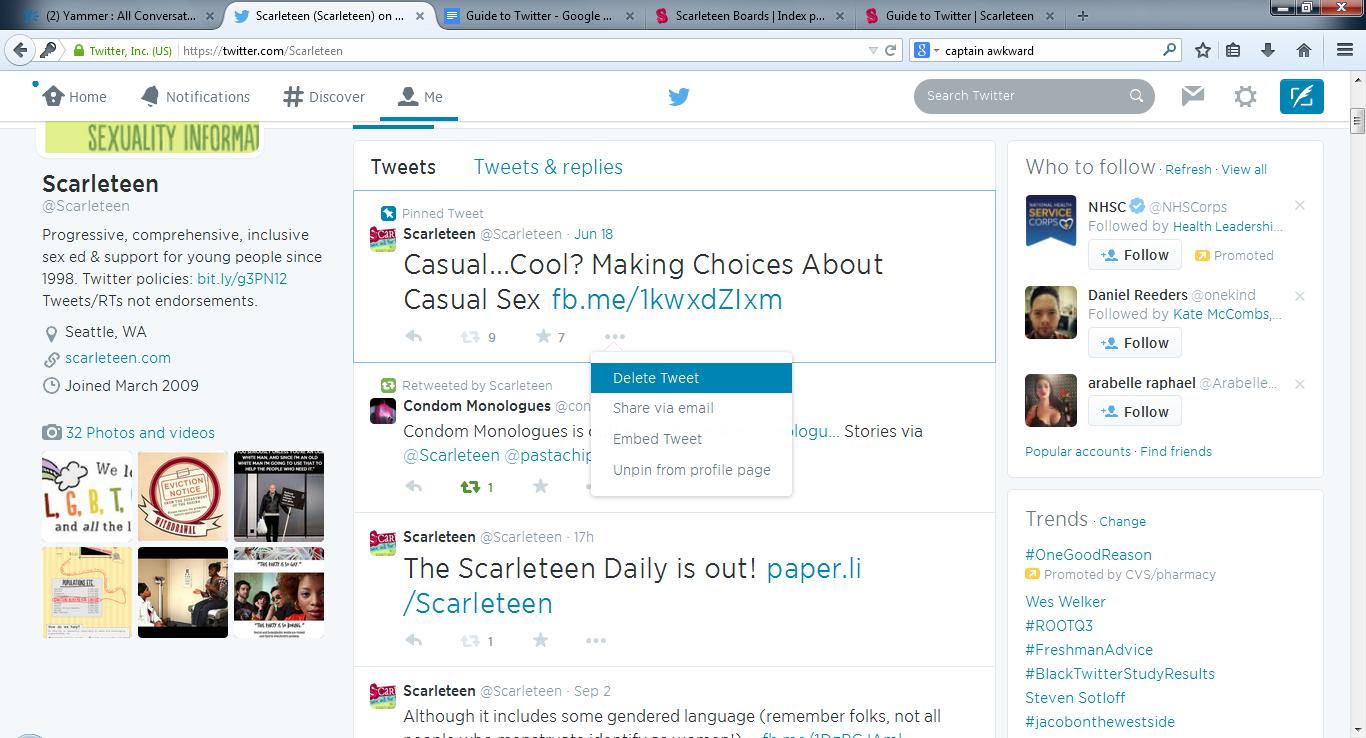Choose Embed Tweet option
This screenshot has width=1366, height=738.
coord(691,439)
